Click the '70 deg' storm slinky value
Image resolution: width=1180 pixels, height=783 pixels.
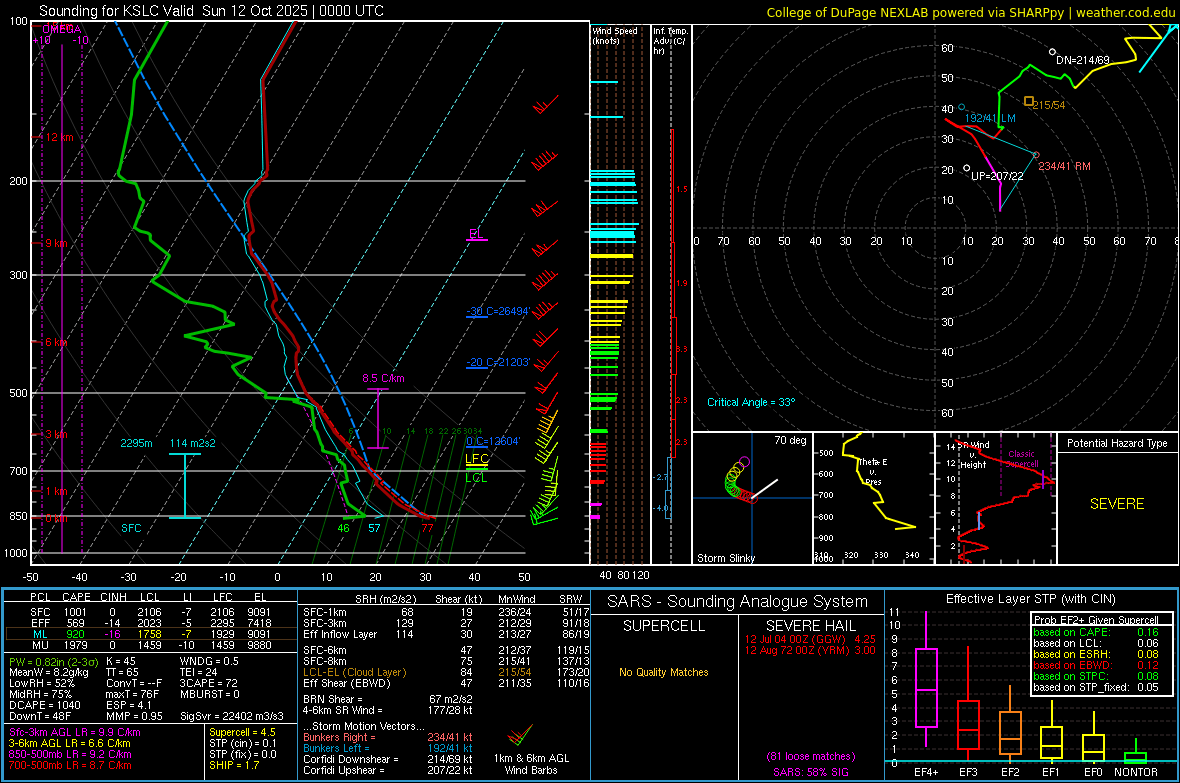click(790, 440)
